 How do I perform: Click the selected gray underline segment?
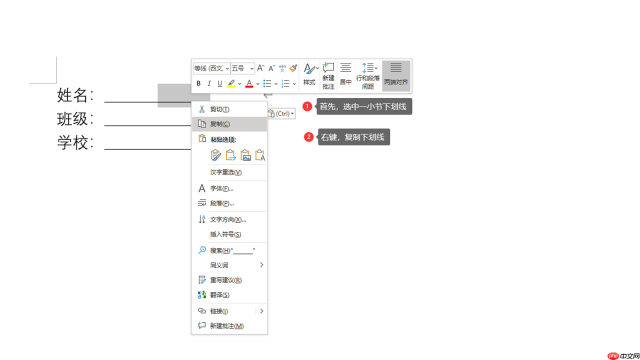click(175, 96)
